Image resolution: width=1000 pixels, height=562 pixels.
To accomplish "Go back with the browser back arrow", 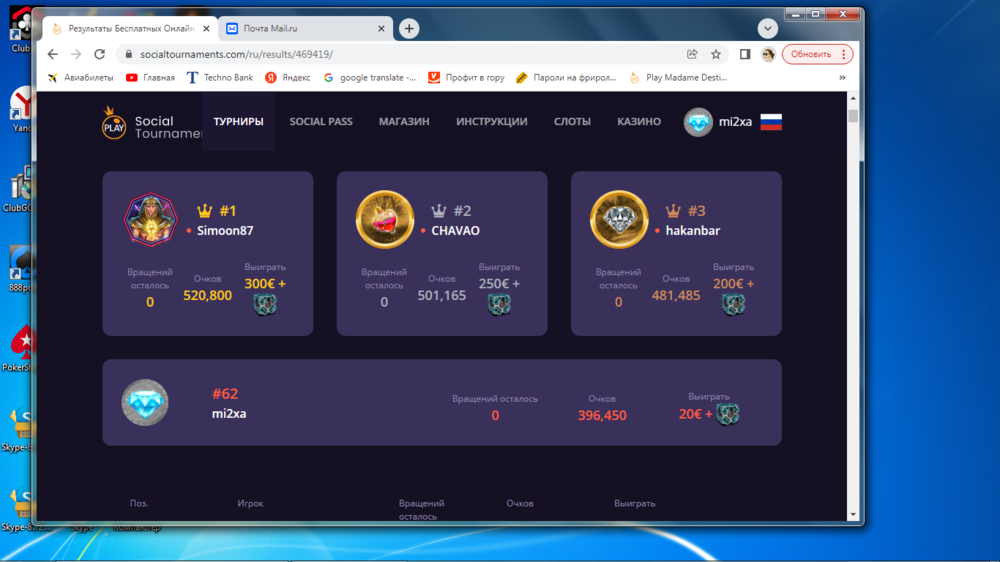I will (x=51, y=54).
